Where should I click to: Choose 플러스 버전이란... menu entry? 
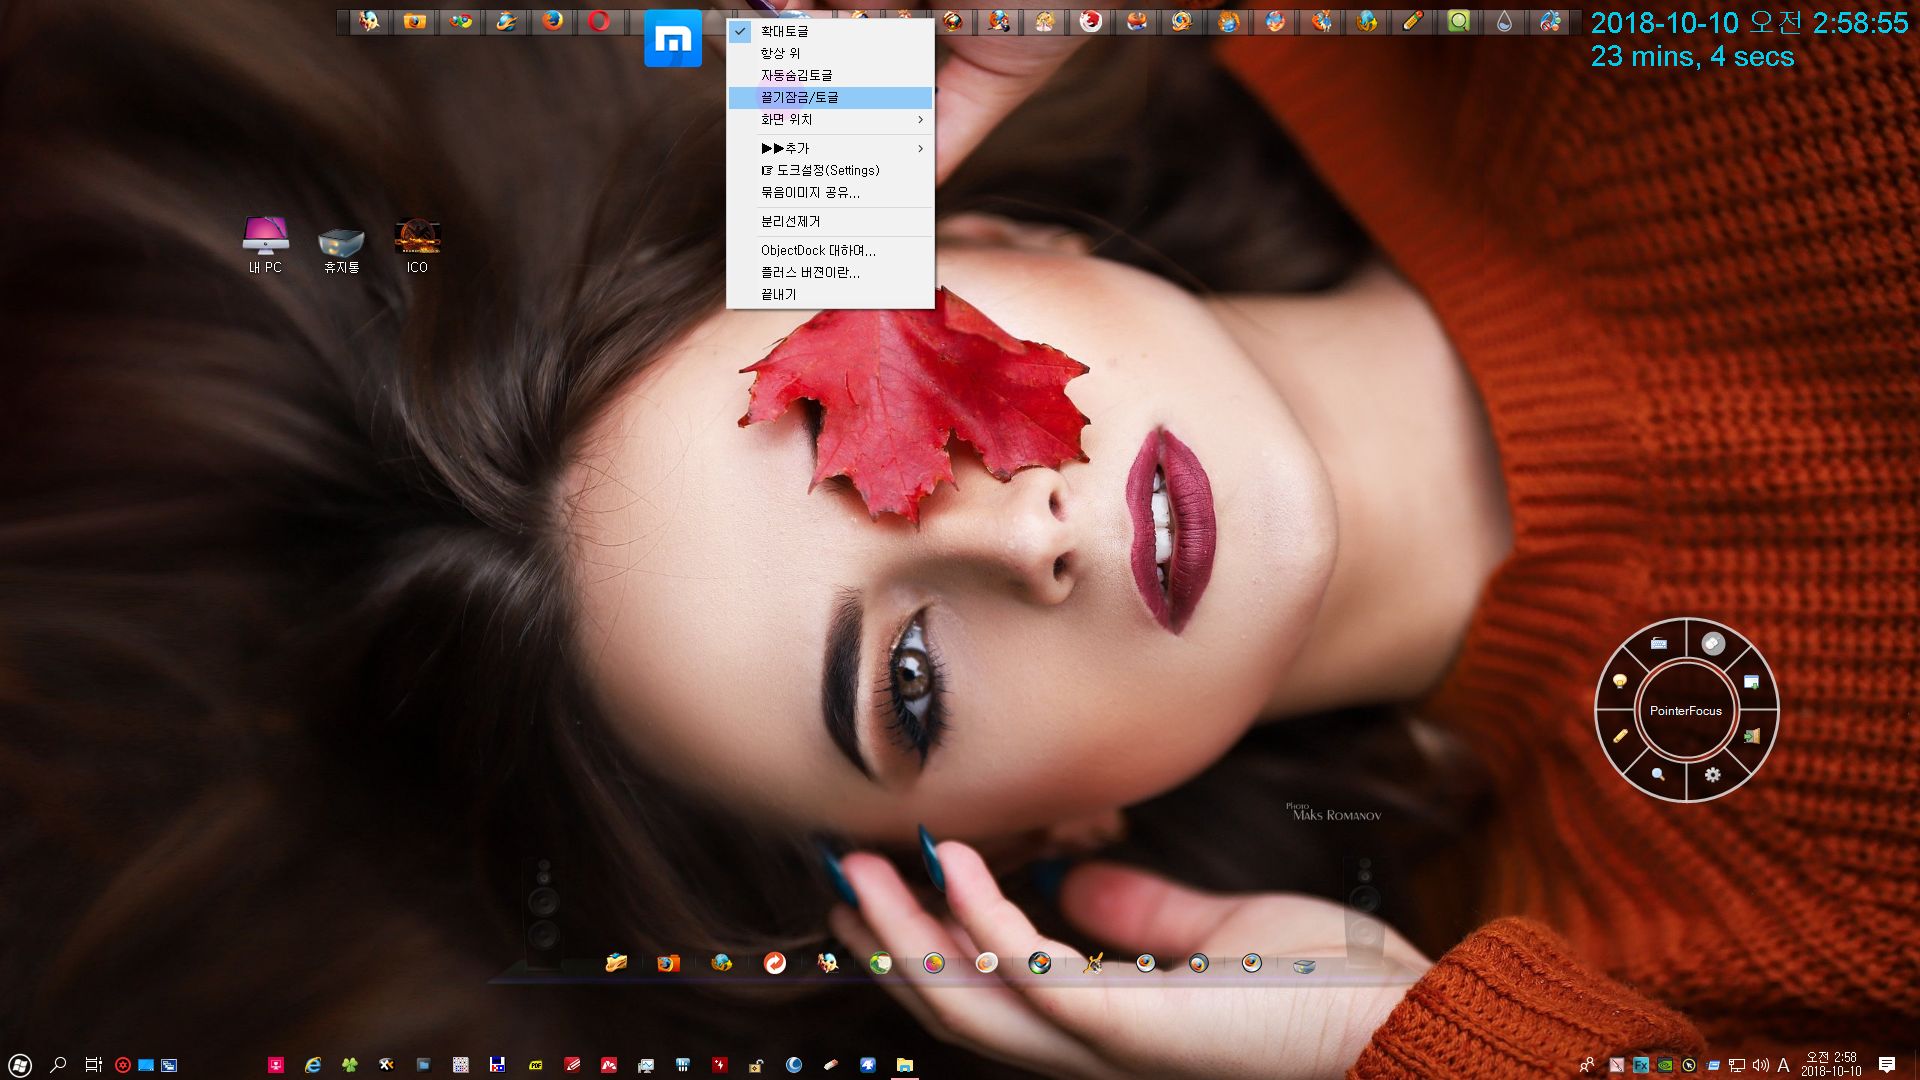coord(830,272)
